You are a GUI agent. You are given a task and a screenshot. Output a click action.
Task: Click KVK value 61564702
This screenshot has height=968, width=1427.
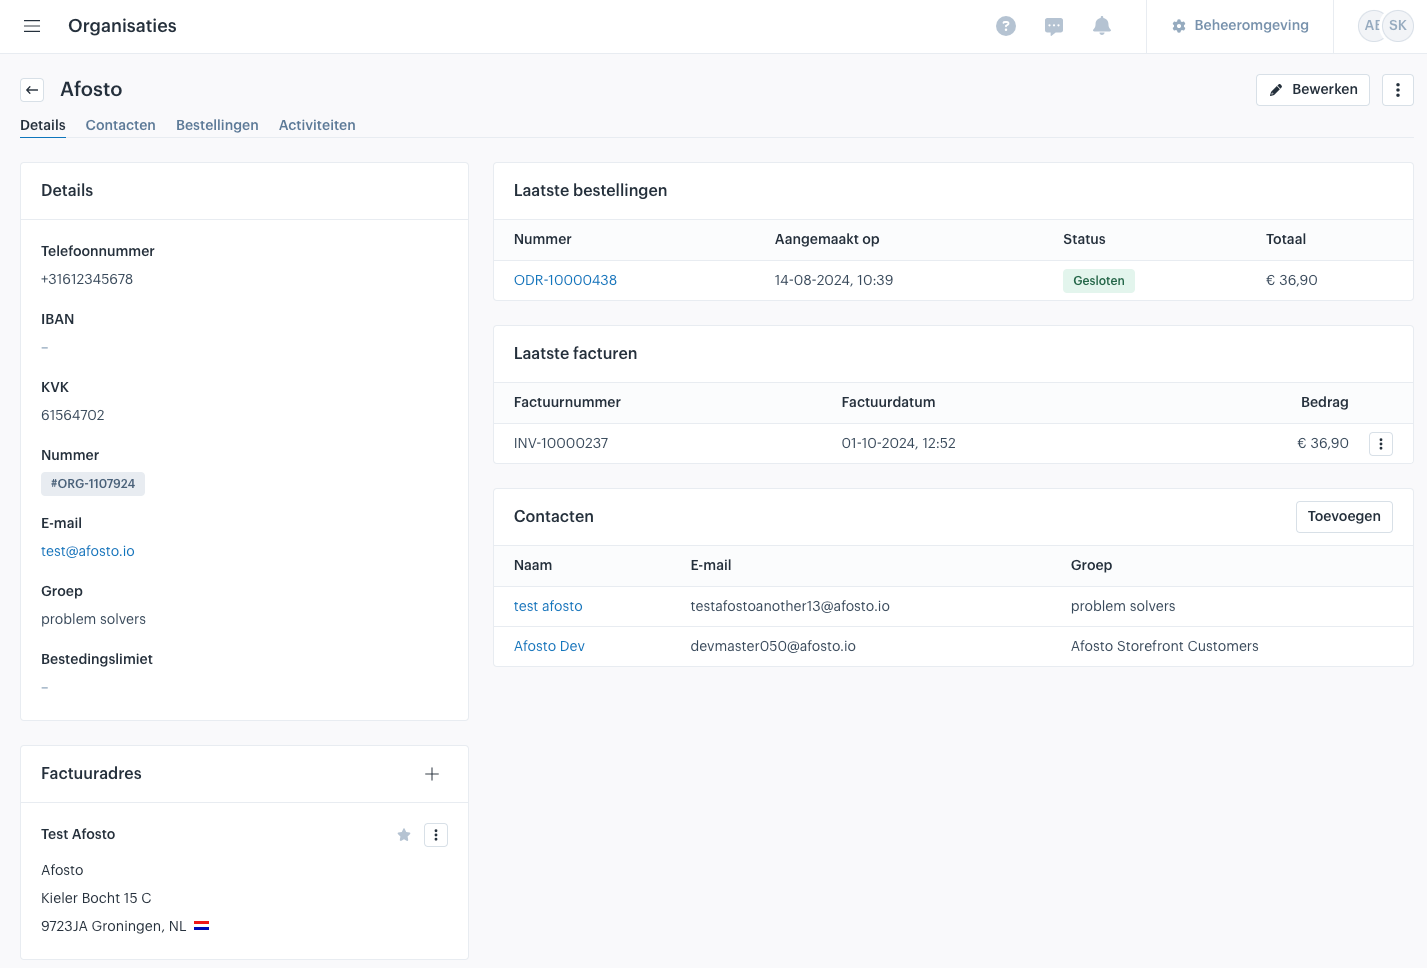[73, 416]
